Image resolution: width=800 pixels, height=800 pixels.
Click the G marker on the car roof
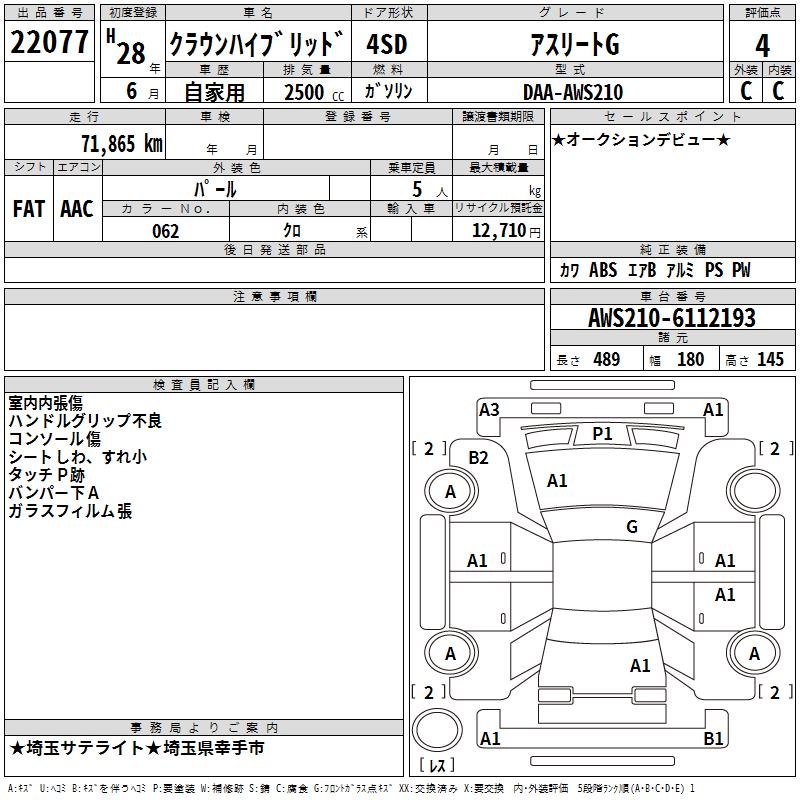[x=631, y=527]
